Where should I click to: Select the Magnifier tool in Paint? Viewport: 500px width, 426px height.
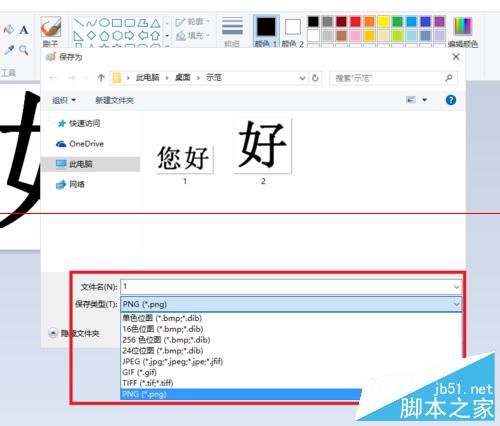coord(23,50)
